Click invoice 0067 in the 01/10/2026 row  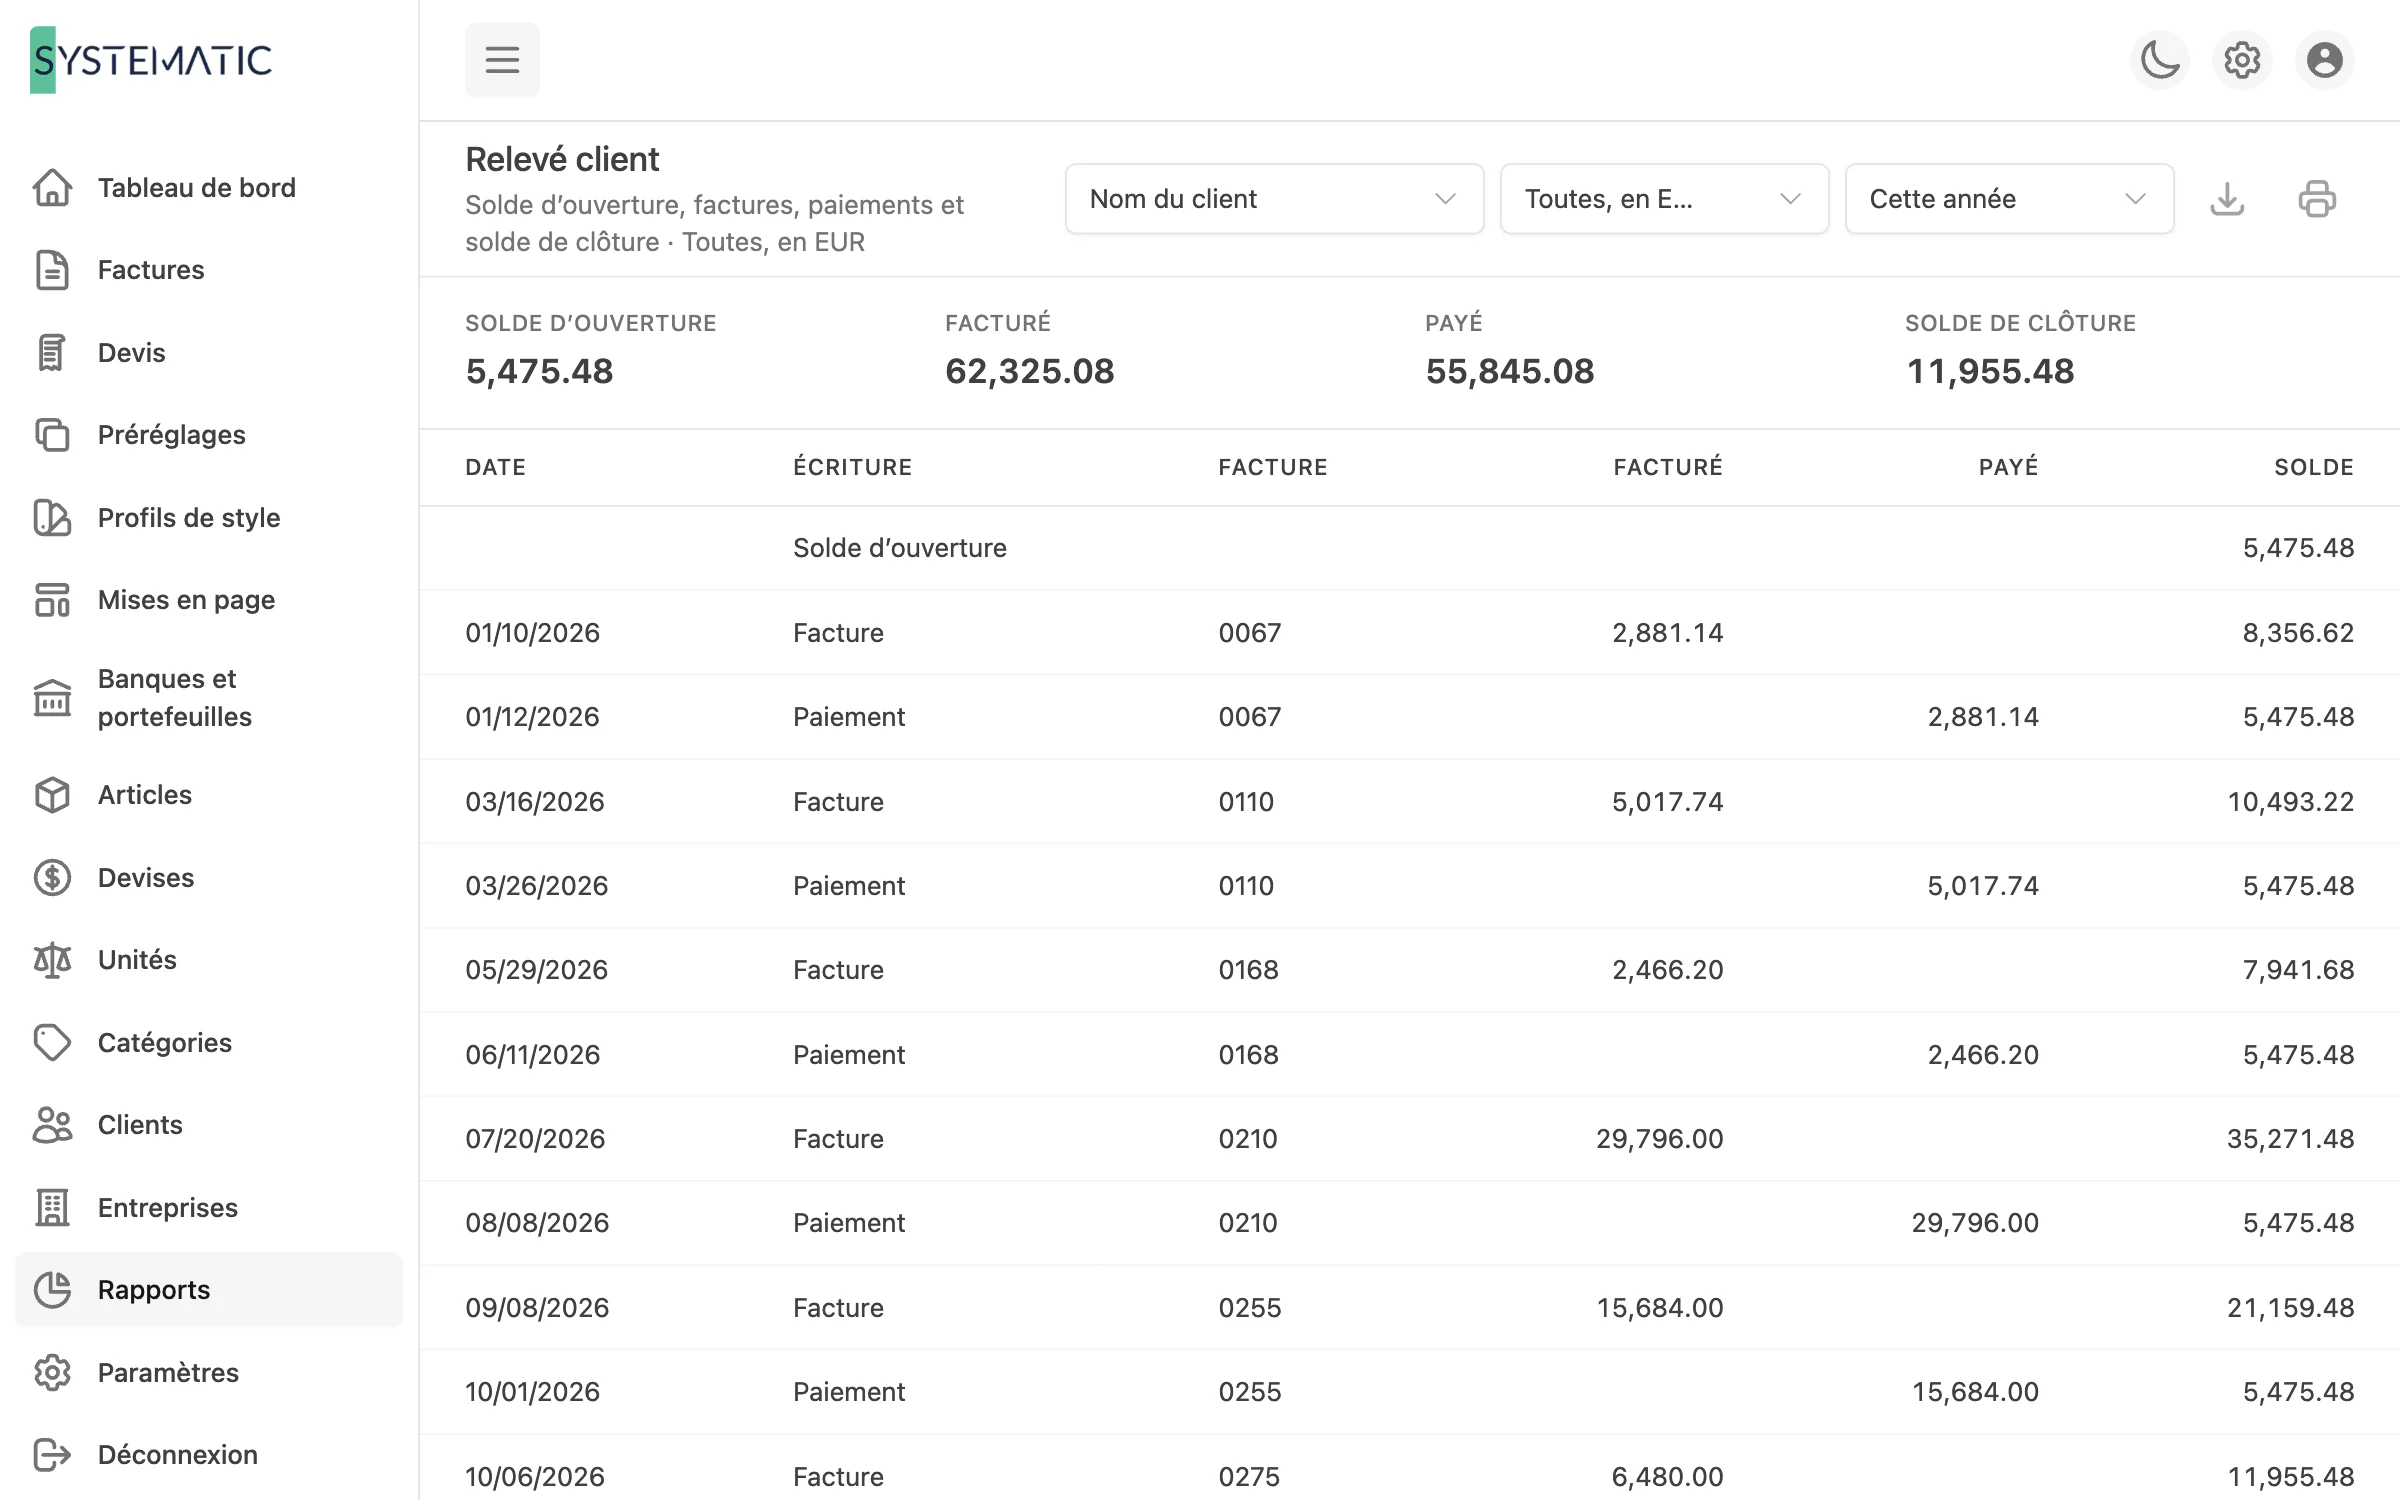click(1250, 633)
